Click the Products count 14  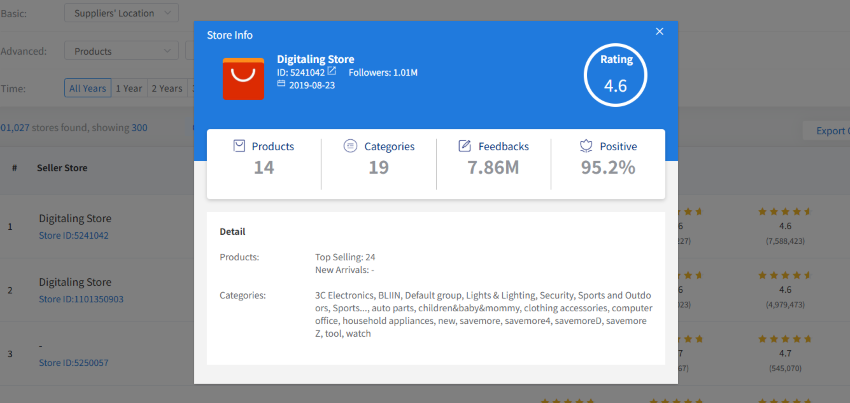(x=264, y=168)
